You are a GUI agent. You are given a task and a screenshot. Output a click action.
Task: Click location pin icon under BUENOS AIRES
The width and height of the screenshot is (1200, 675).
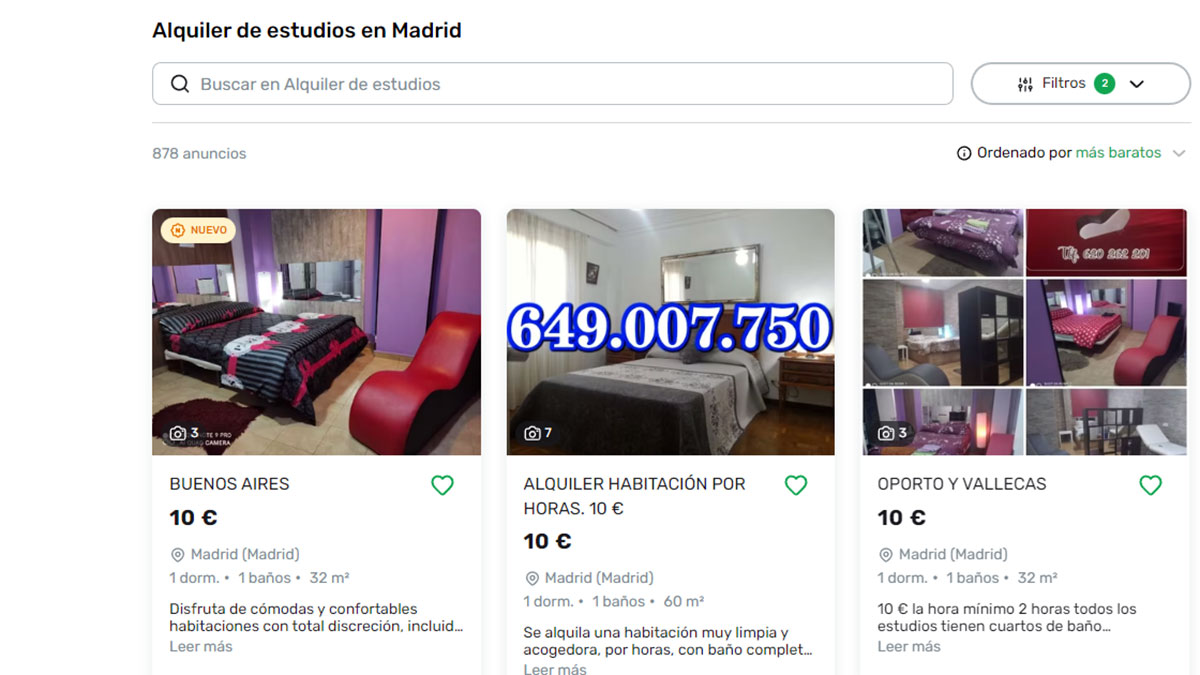point(178,554)
